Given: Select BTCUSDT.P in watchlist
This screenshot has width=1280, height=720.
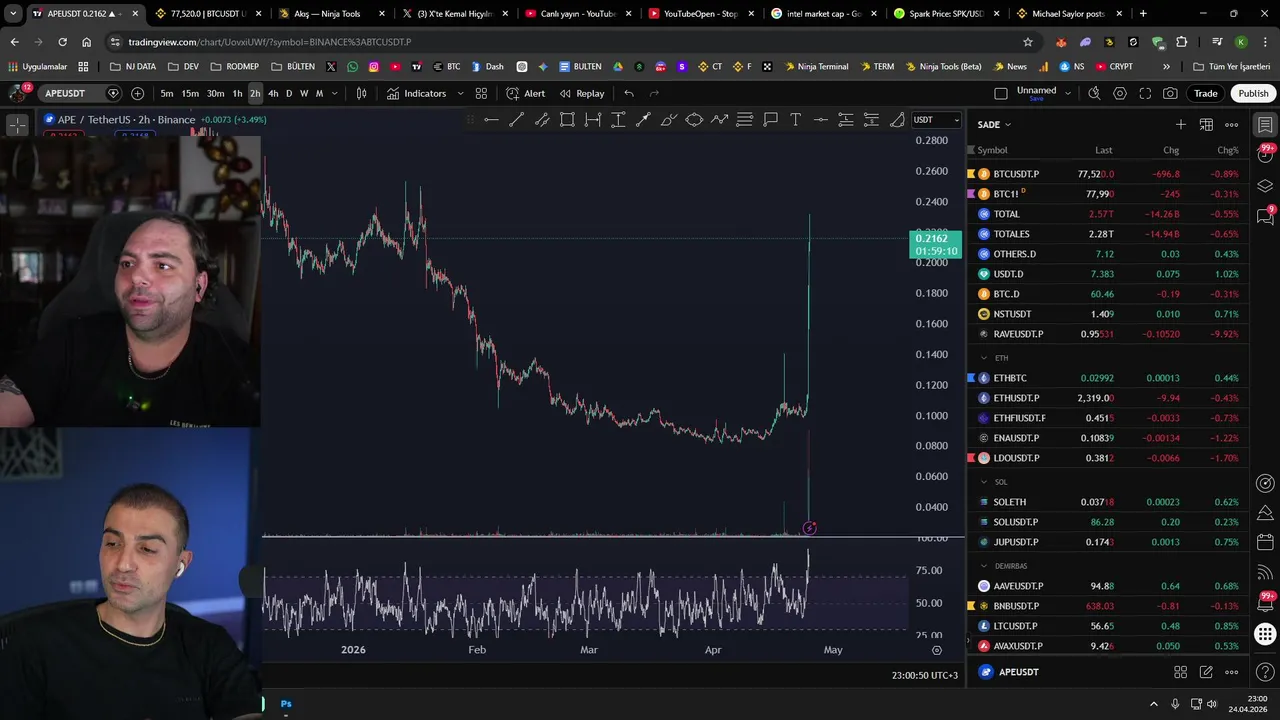Looking at the screenshot, I should [x=1107, y=174].
